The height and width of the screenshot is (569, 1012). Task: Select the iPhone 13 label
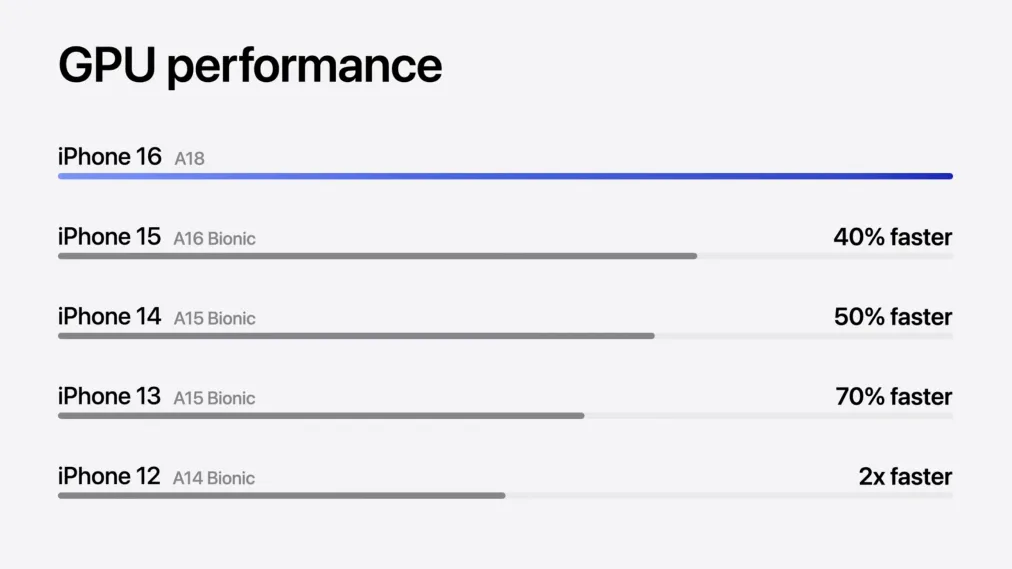(110, 396)
